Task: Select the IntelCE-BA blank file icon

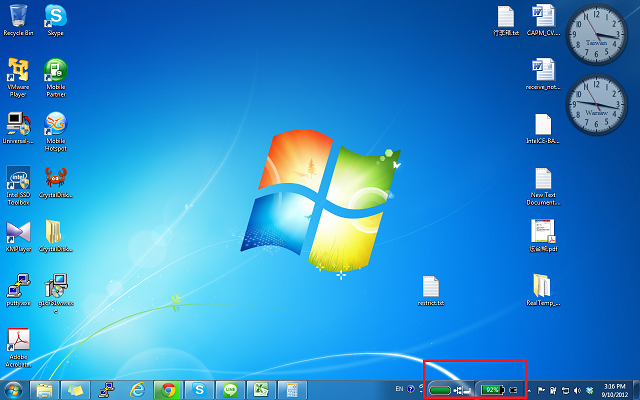Action: coord(543,128)
